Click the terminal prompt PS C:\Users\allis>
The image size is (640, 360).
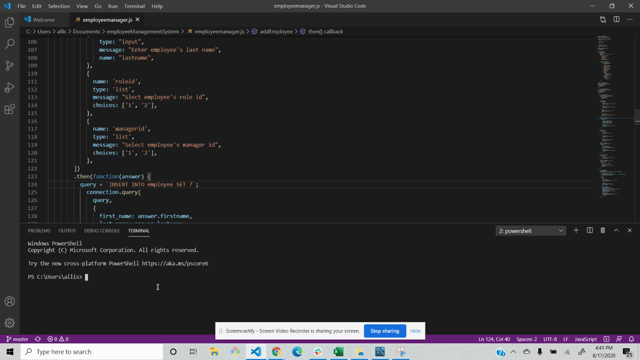pos(55,277)
